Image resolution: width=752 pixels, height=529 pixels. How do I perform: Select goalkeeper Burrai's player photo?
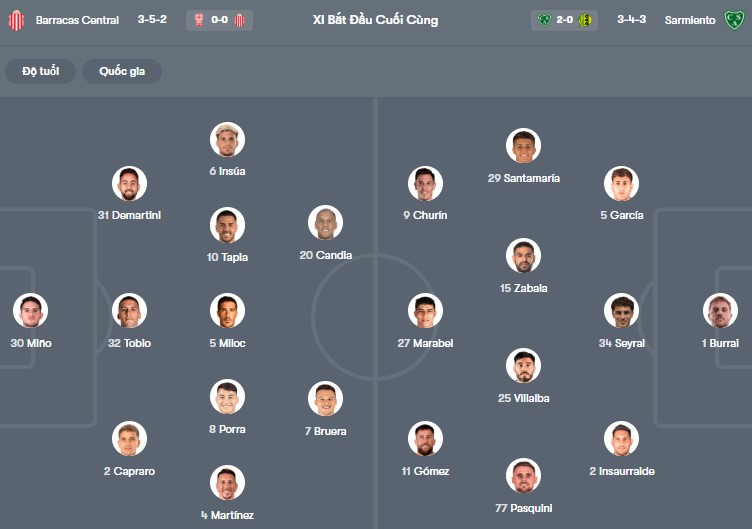tap(720, 311)
